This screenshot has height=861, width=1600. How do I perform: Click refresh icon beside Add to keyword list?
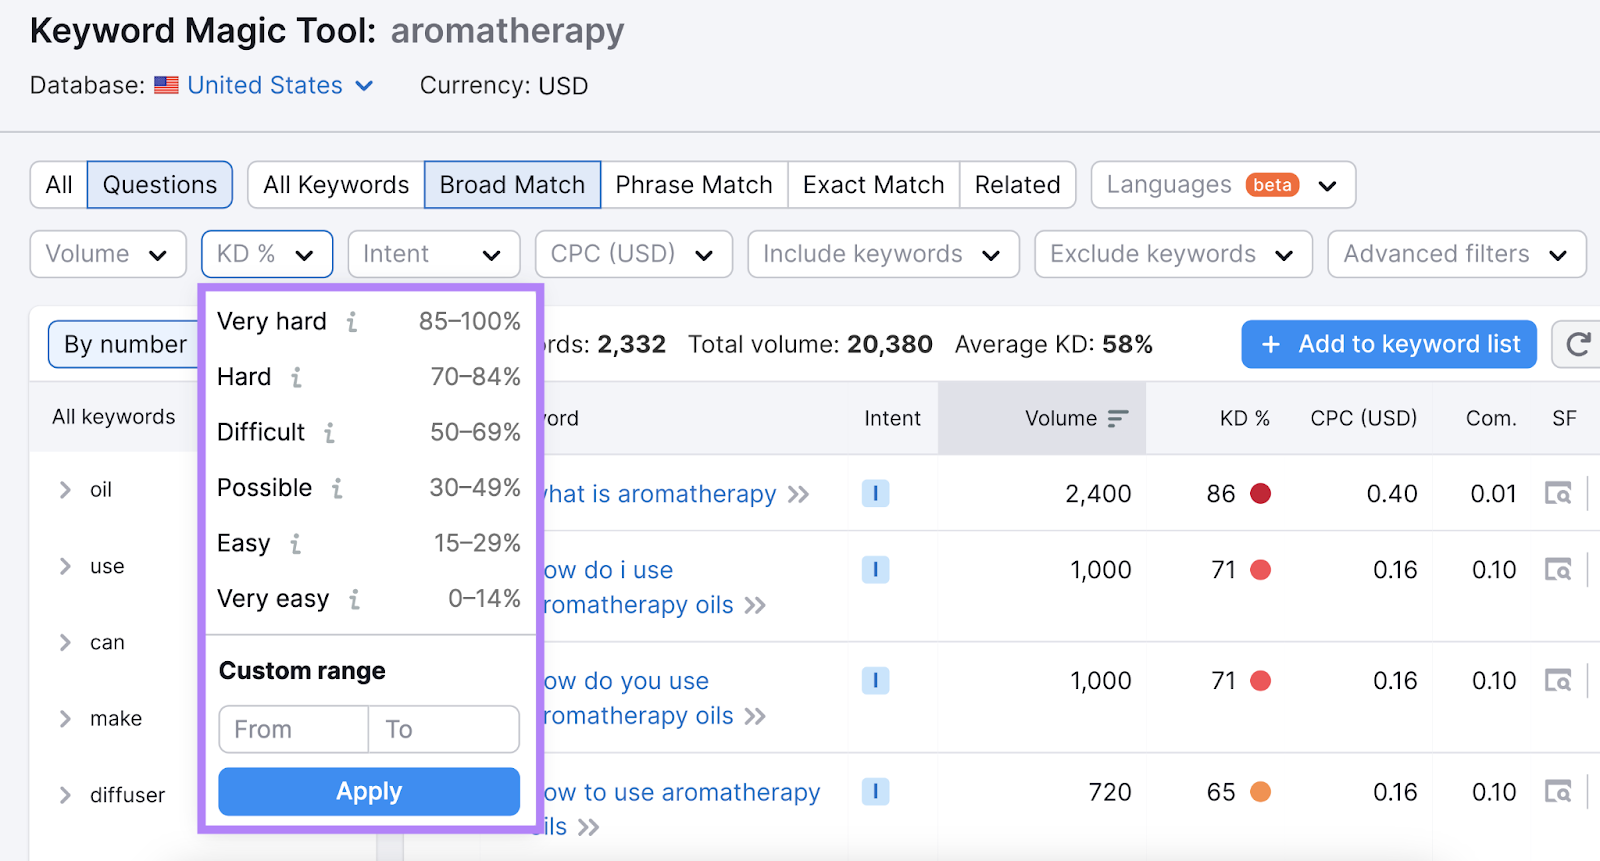coord(1578,344)
